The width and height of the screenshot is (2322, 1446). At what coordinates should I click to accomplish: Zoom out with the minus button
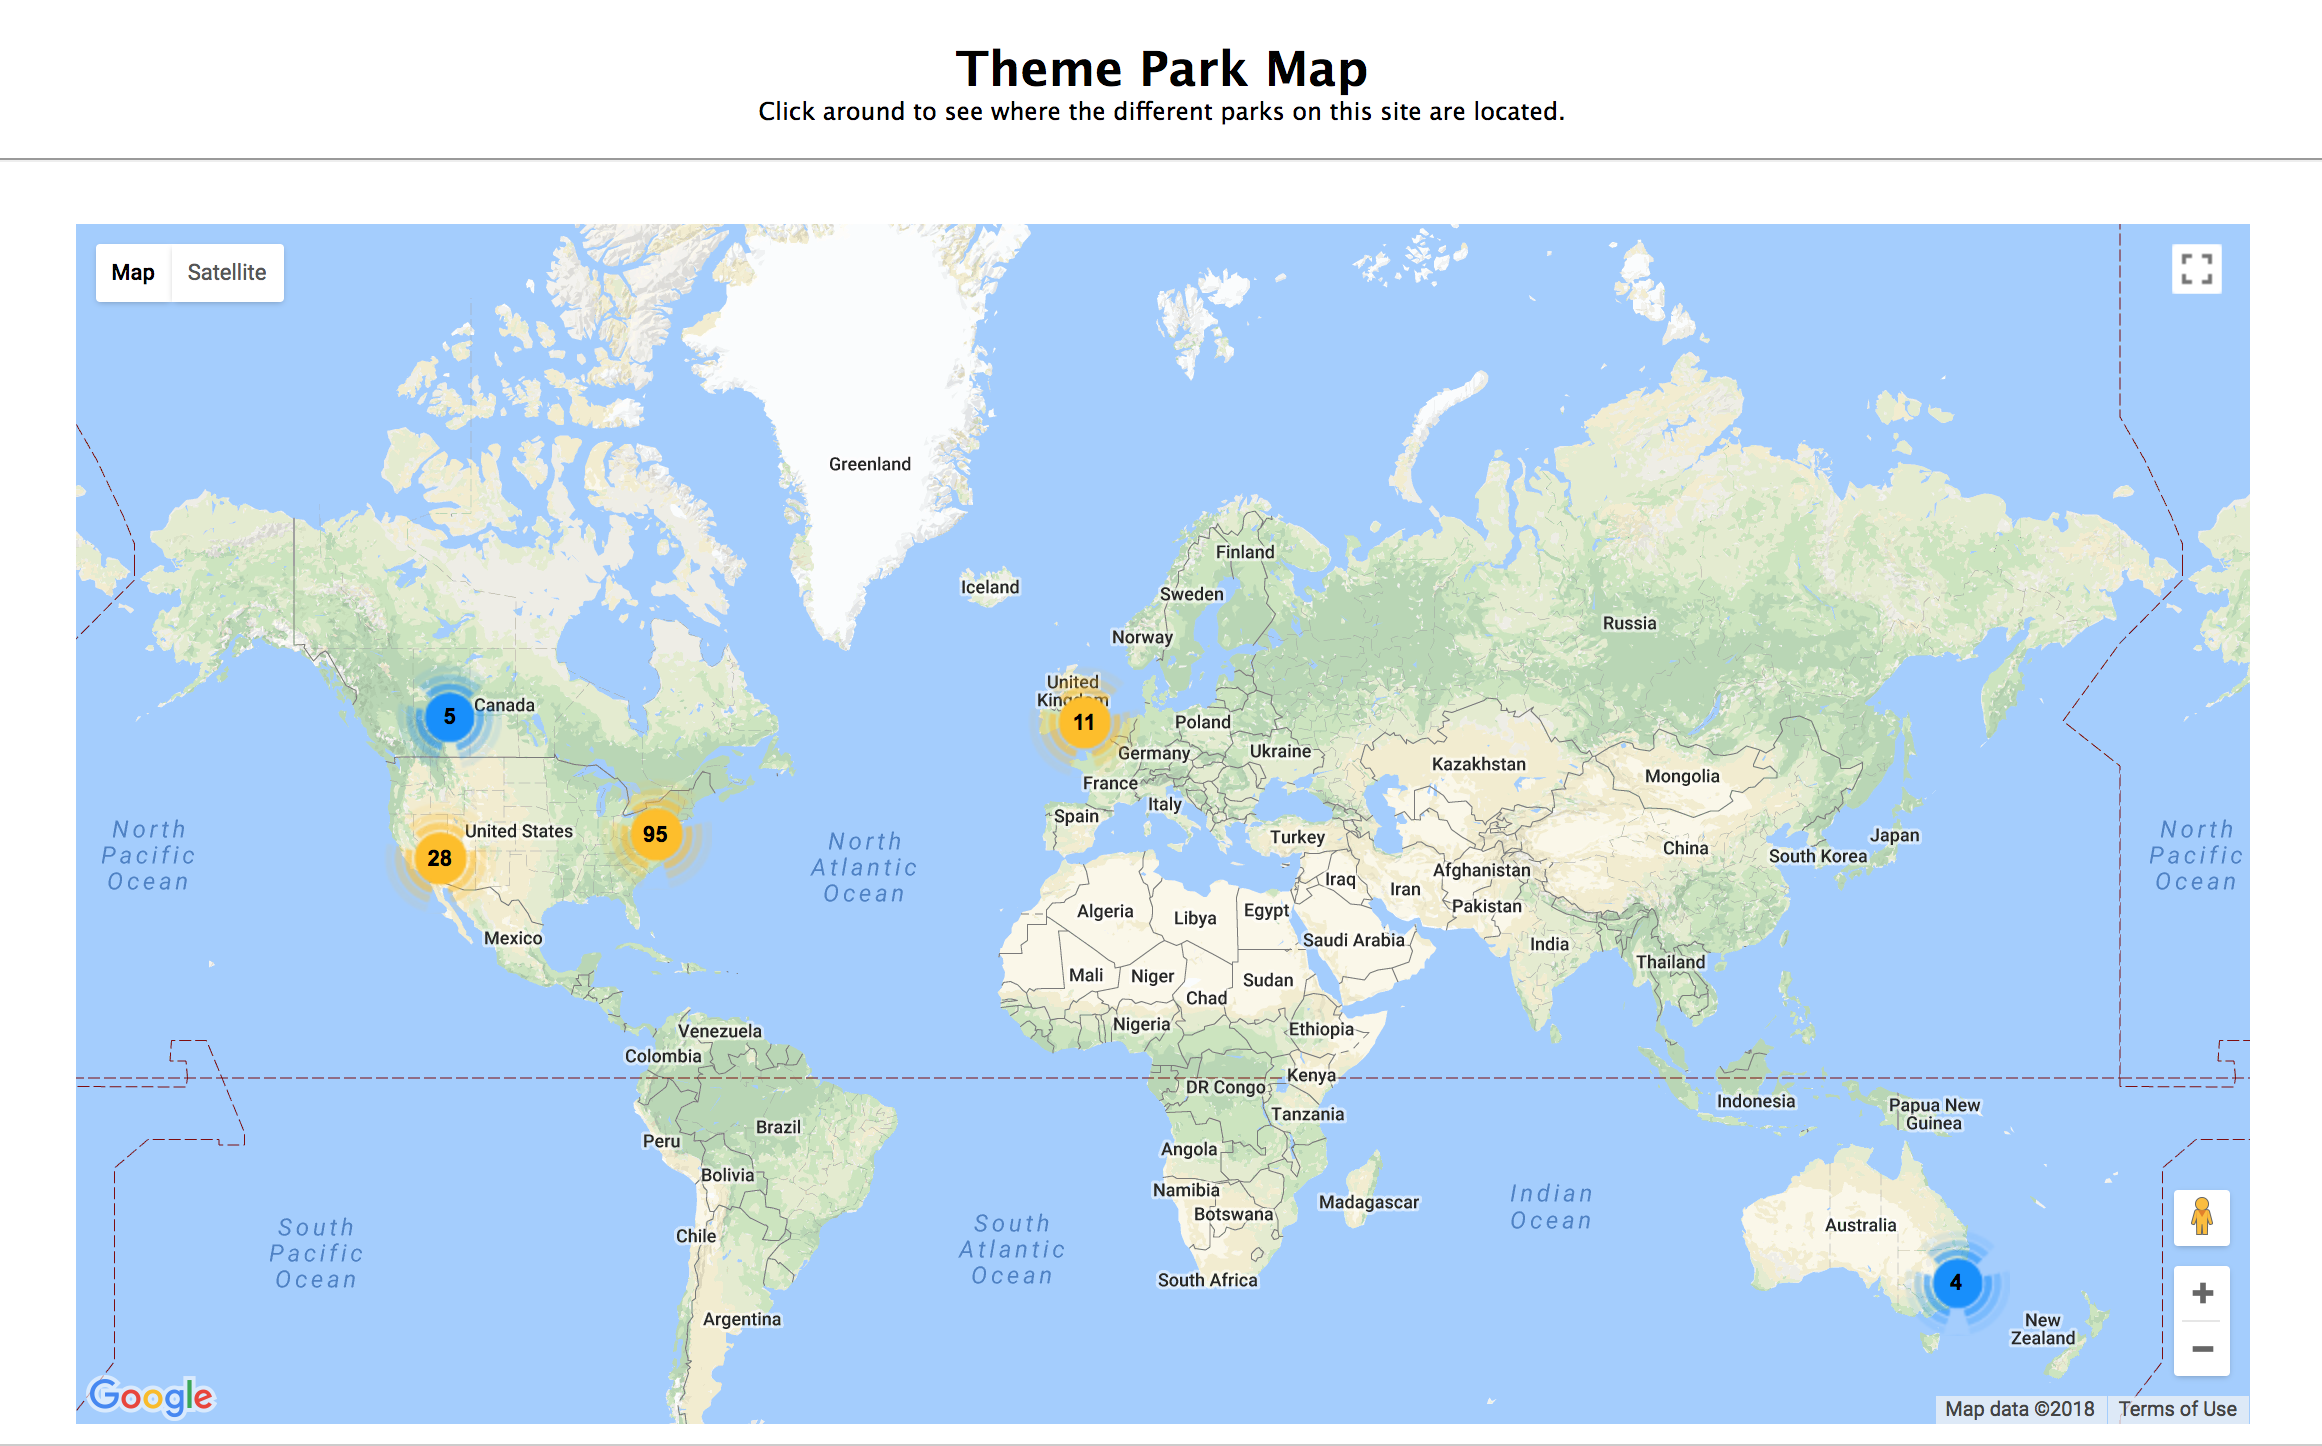2201,1349
